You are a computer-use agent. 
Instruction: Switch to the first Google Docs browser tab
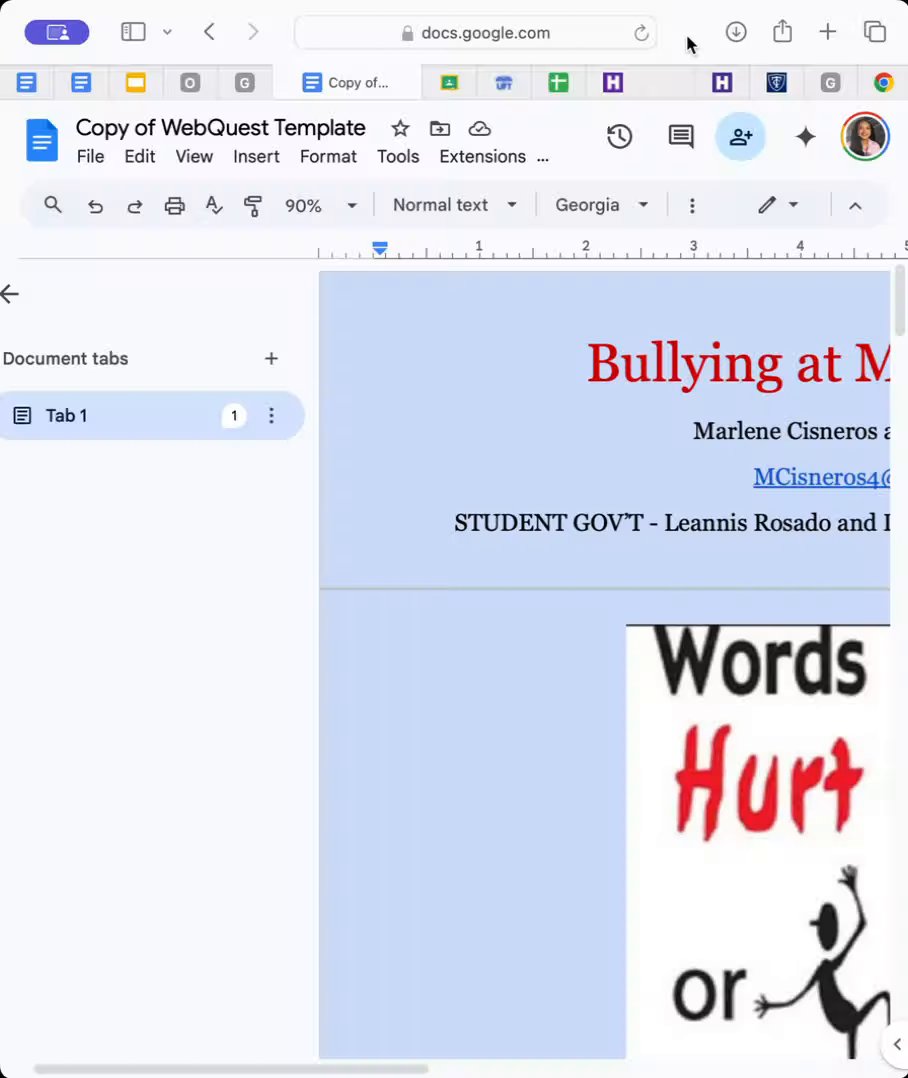[x=26, y=83]
